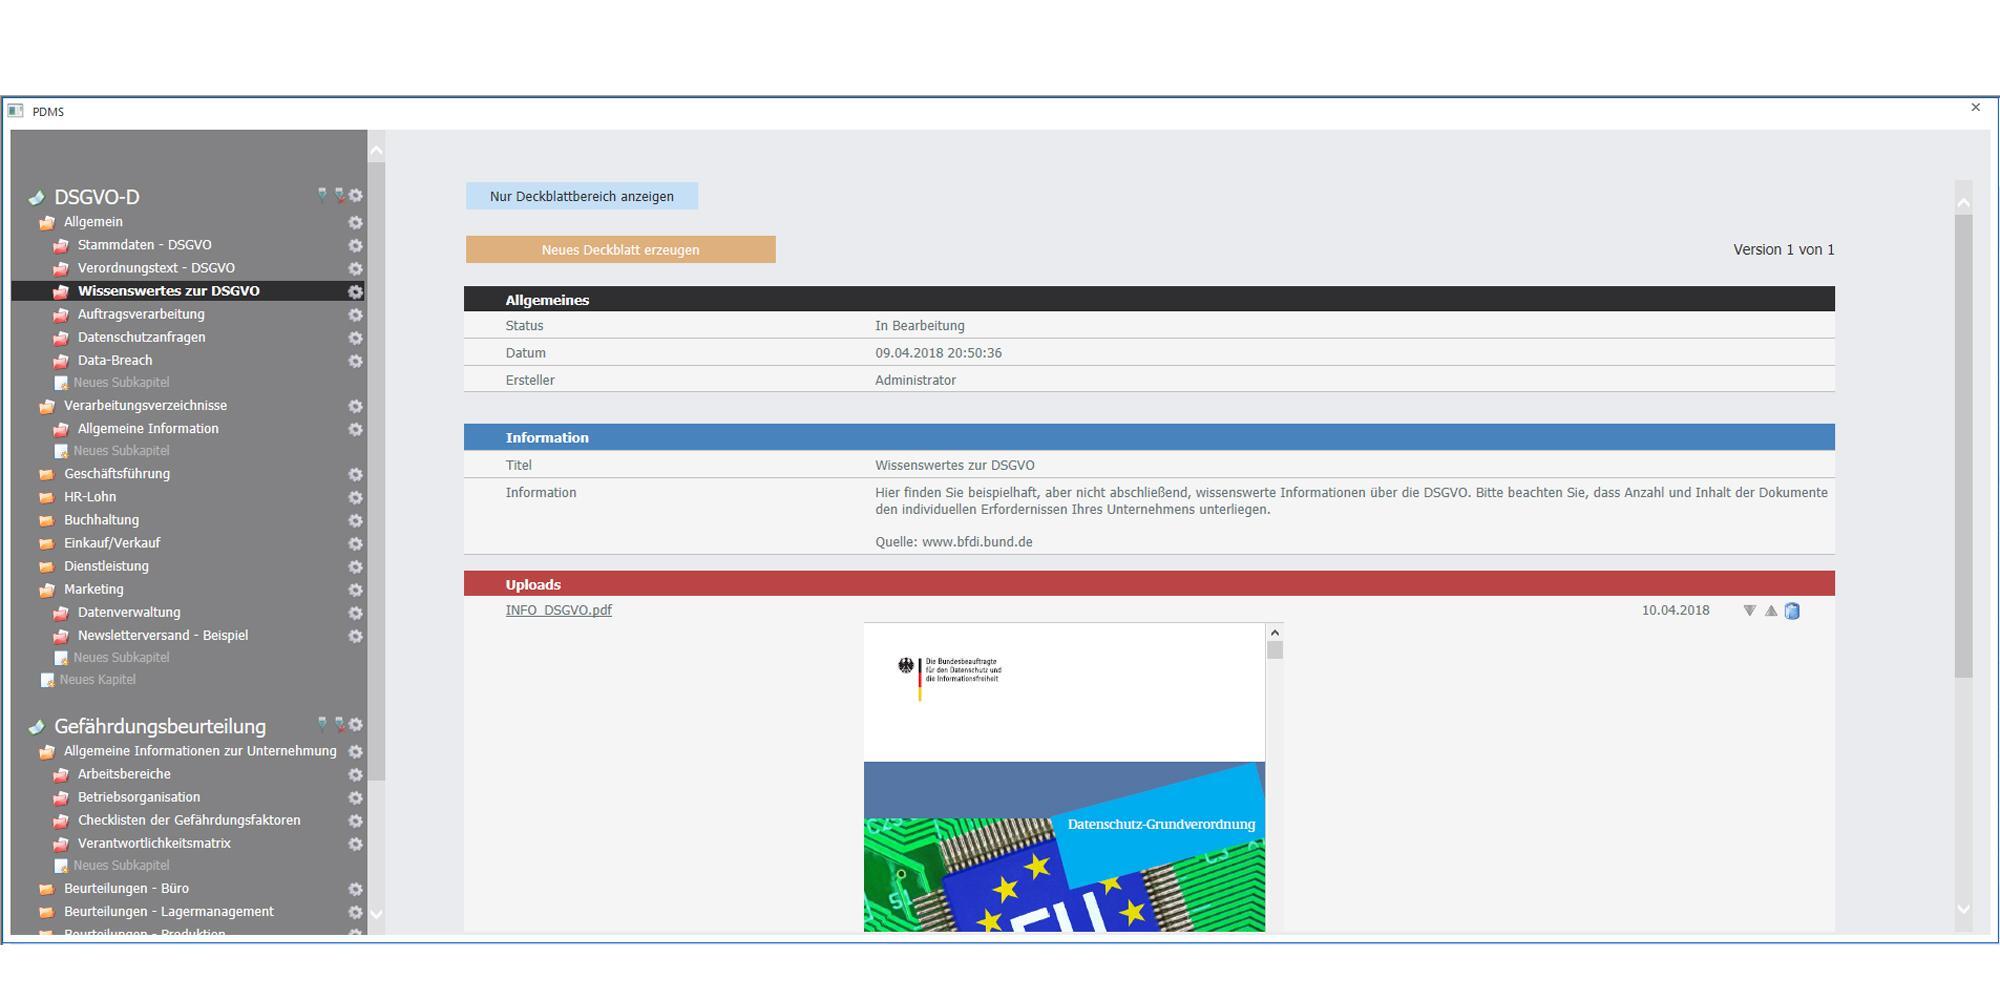Add Neues Kapitel to DSGVO-D
Screen dimensions: 2000x1000
[97, 679]
